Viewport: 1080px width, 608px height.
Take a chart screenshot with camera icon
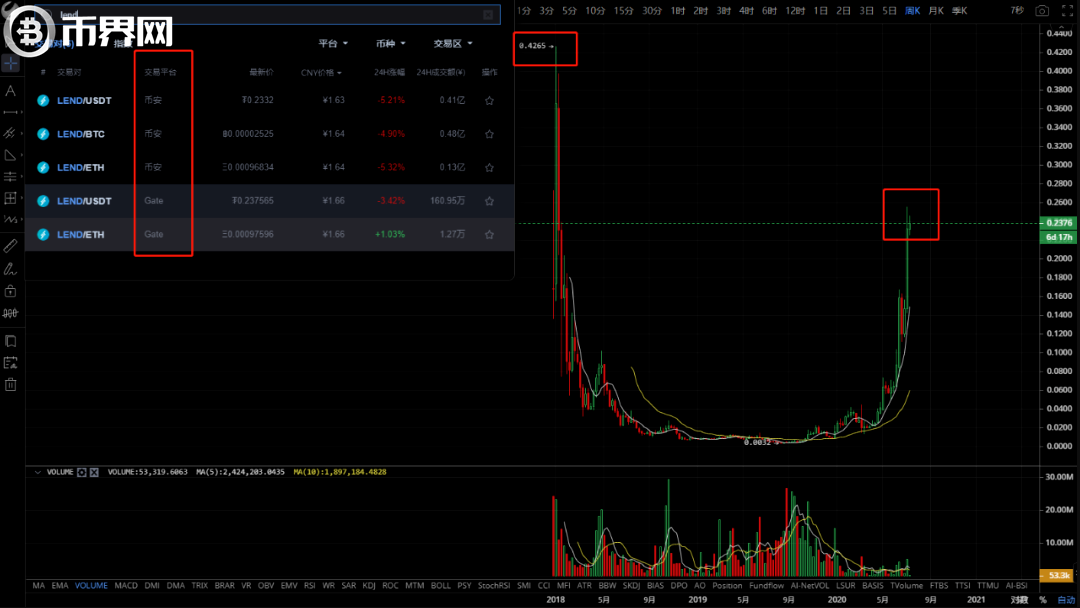1043,10
